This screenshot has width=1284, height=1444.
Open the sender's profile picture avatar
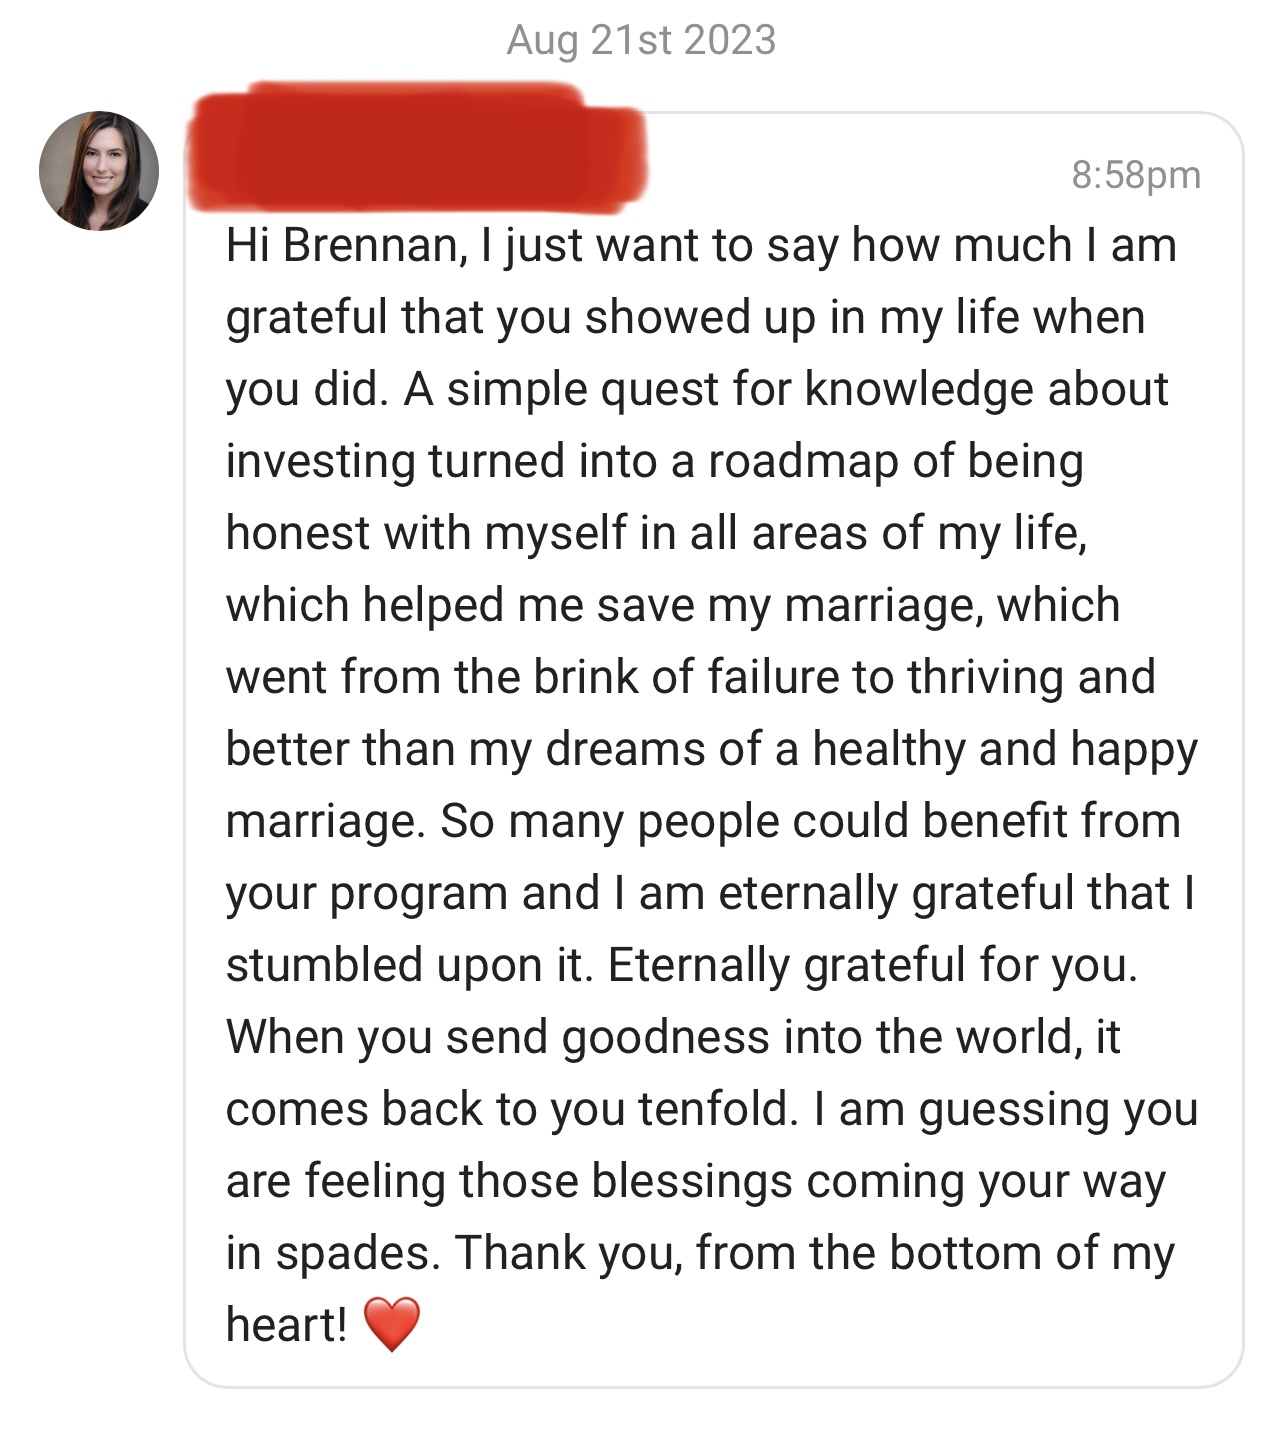tap(99, 171)
